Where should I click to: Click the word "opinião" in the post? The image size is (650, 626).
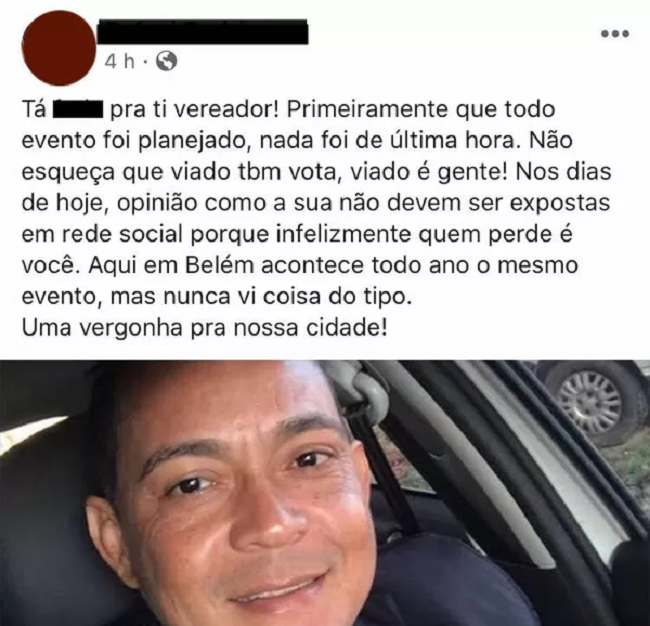[x=157, y=204]
